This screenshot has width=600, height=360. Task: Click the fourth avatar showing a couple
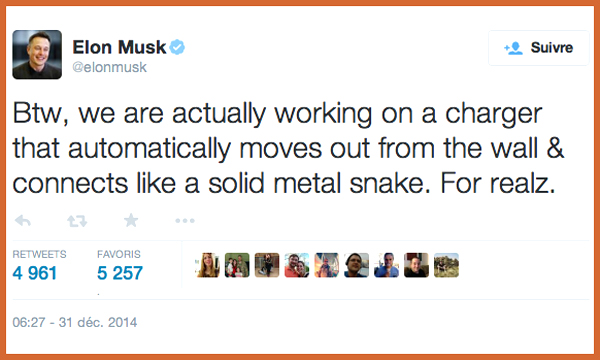click(x=297, y=265)
